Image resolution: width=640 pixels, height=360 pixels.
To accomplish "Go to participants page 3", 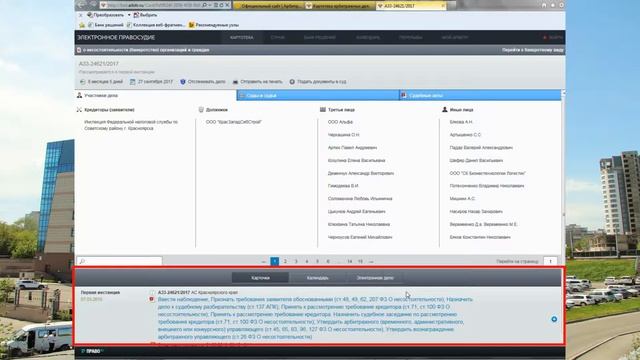I will pyautogui.click(x=296, y=261).
